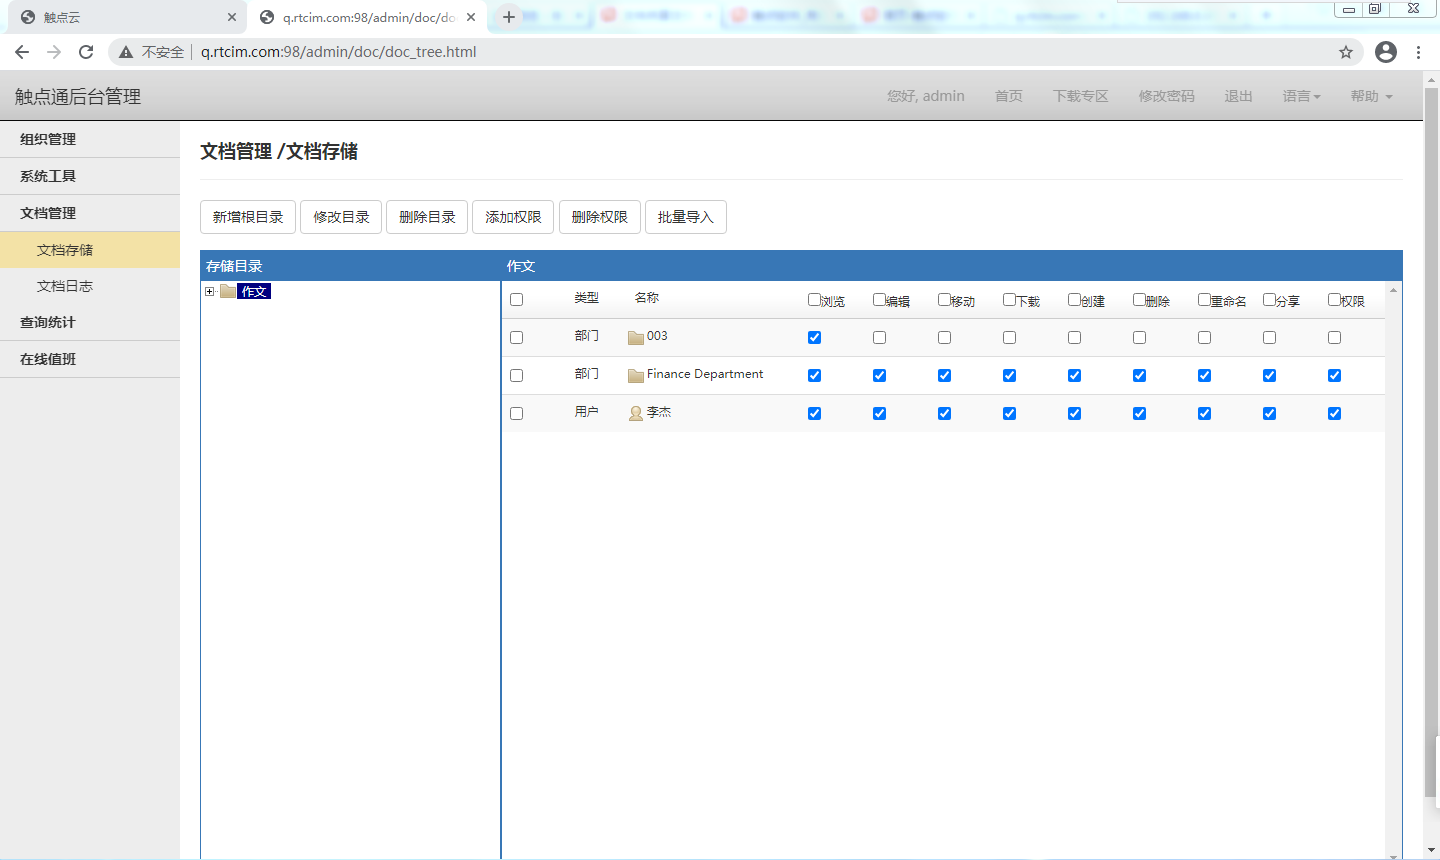Expand the 作文 tree node
The height and width of the screenshot is (860, 1440).
(x=210, y=292)
